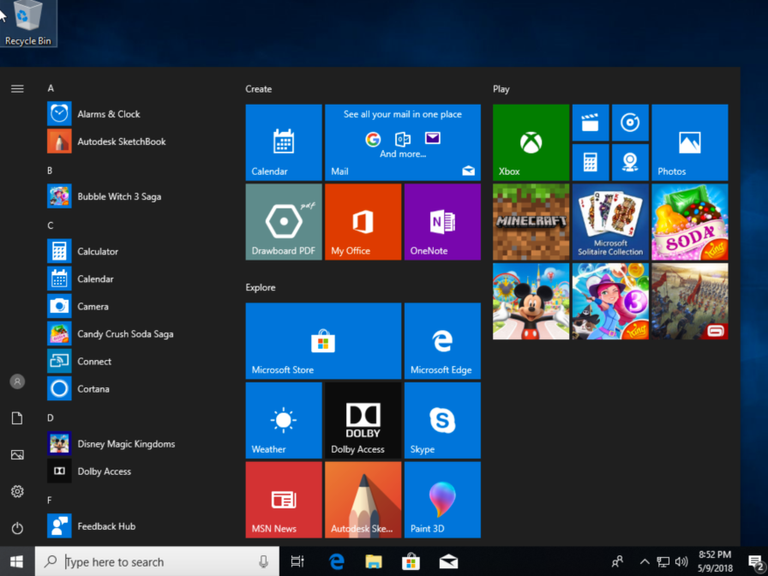Open the Bubble Witch 3 Saga tile
The height and width of the screenshot is (576, 768).
click(610, 301)
